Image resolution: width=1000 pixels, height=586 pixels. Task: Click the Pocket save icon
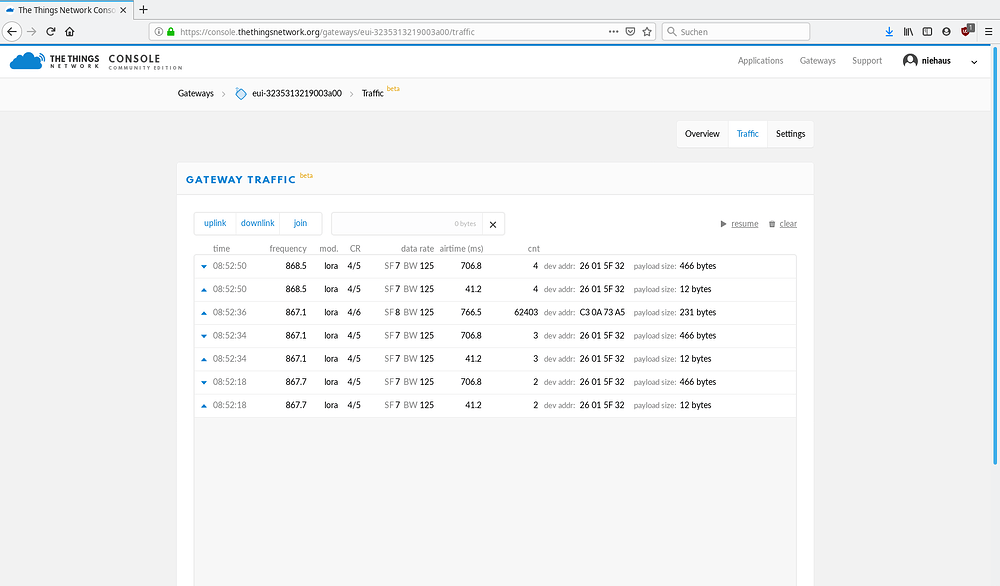tap(630, 31)
